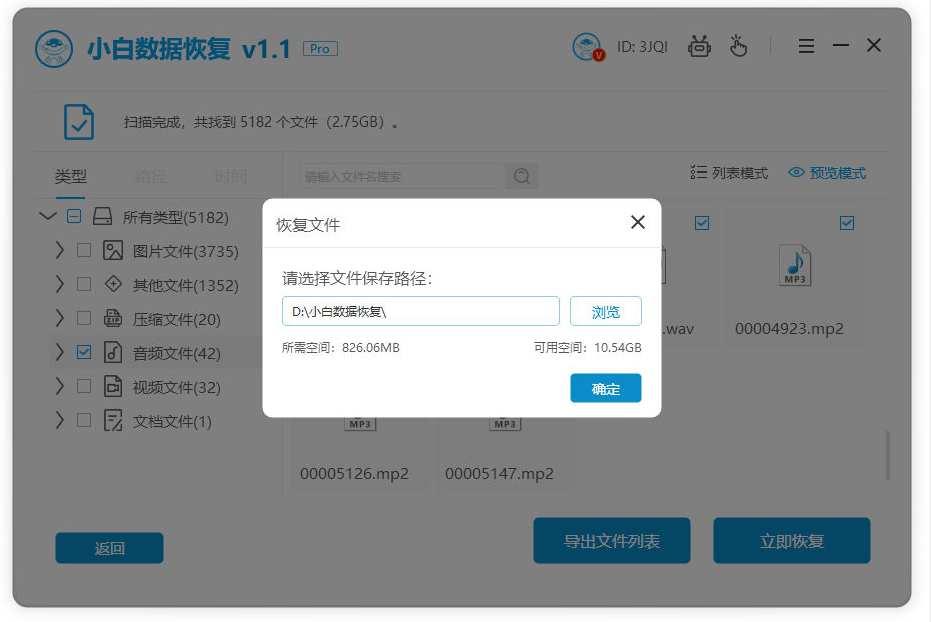Click the file list vertical scrollbar
931x622 pixels.
[888, 455]
